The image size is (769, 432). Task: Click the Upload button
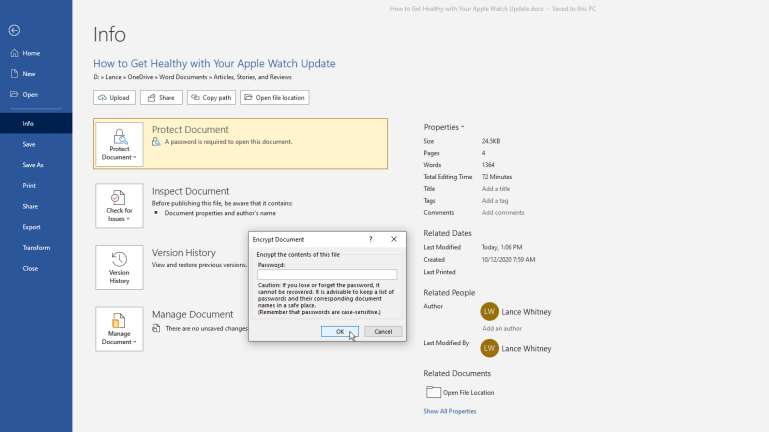click(x=114, y=98)
